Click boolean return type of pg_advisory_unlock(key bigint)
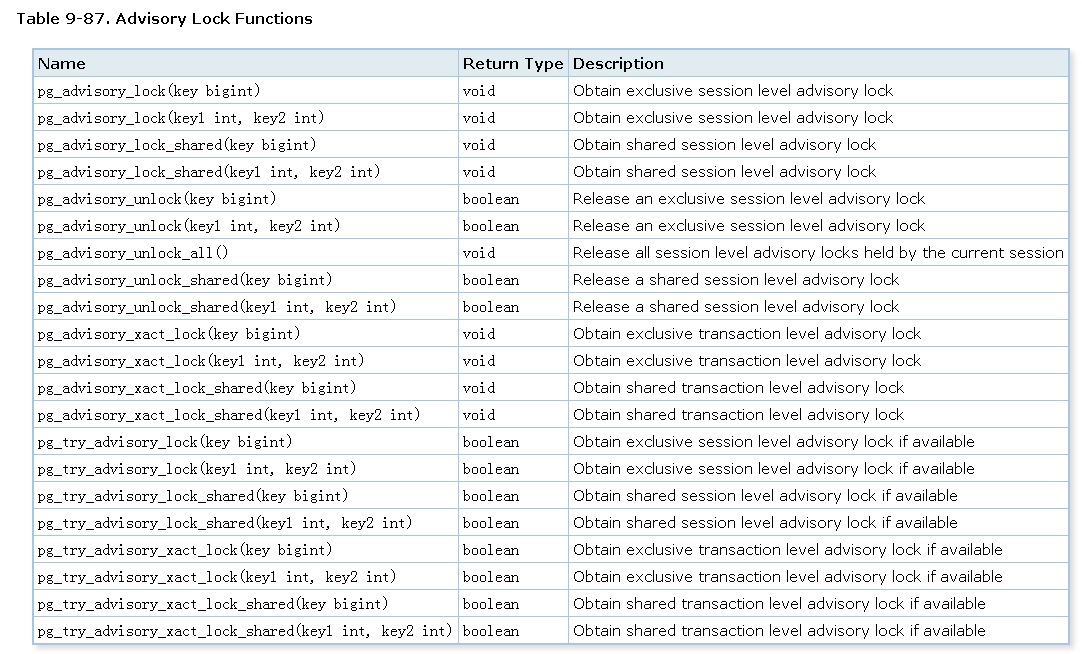This screenshot has height=654, width=1082. pyautogui.click(x=491, y=199)
